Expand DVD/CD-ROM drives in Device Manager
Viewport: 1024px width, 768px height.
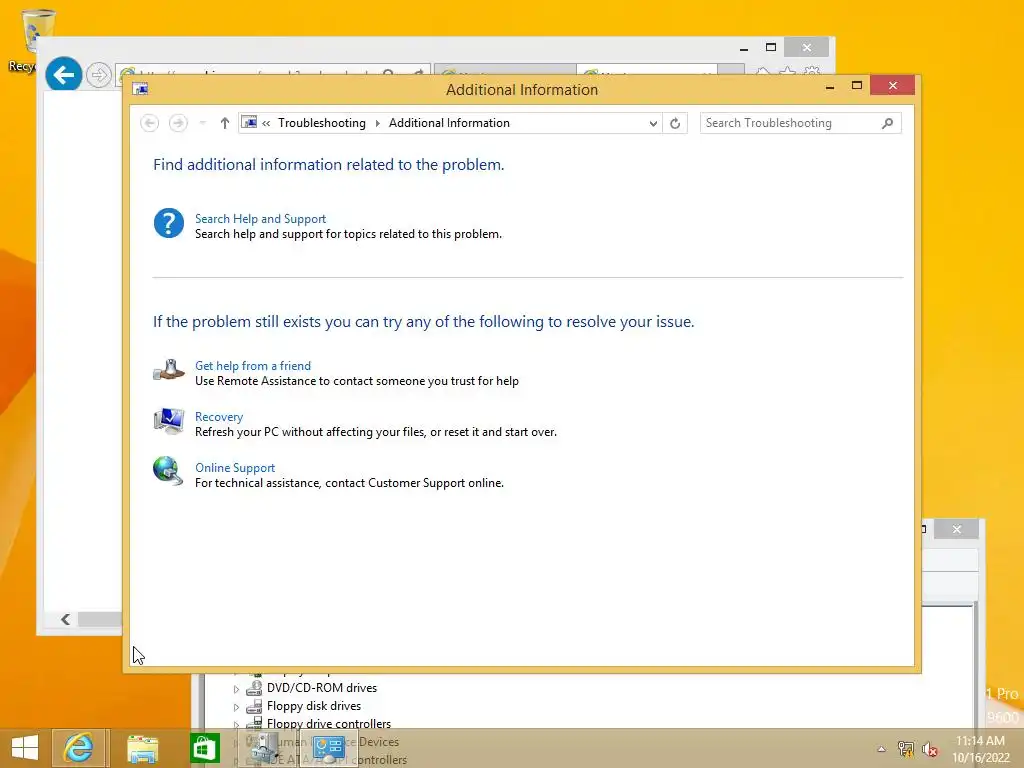coord(236,688)
